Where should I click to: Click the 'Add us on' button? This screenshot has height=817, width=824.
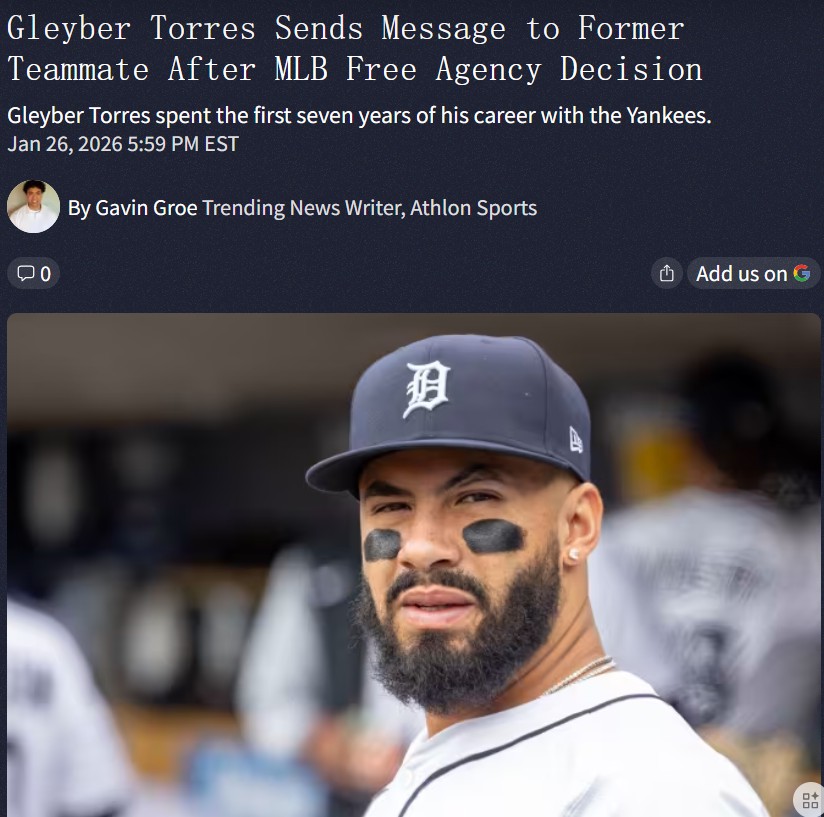coord(753,273)
